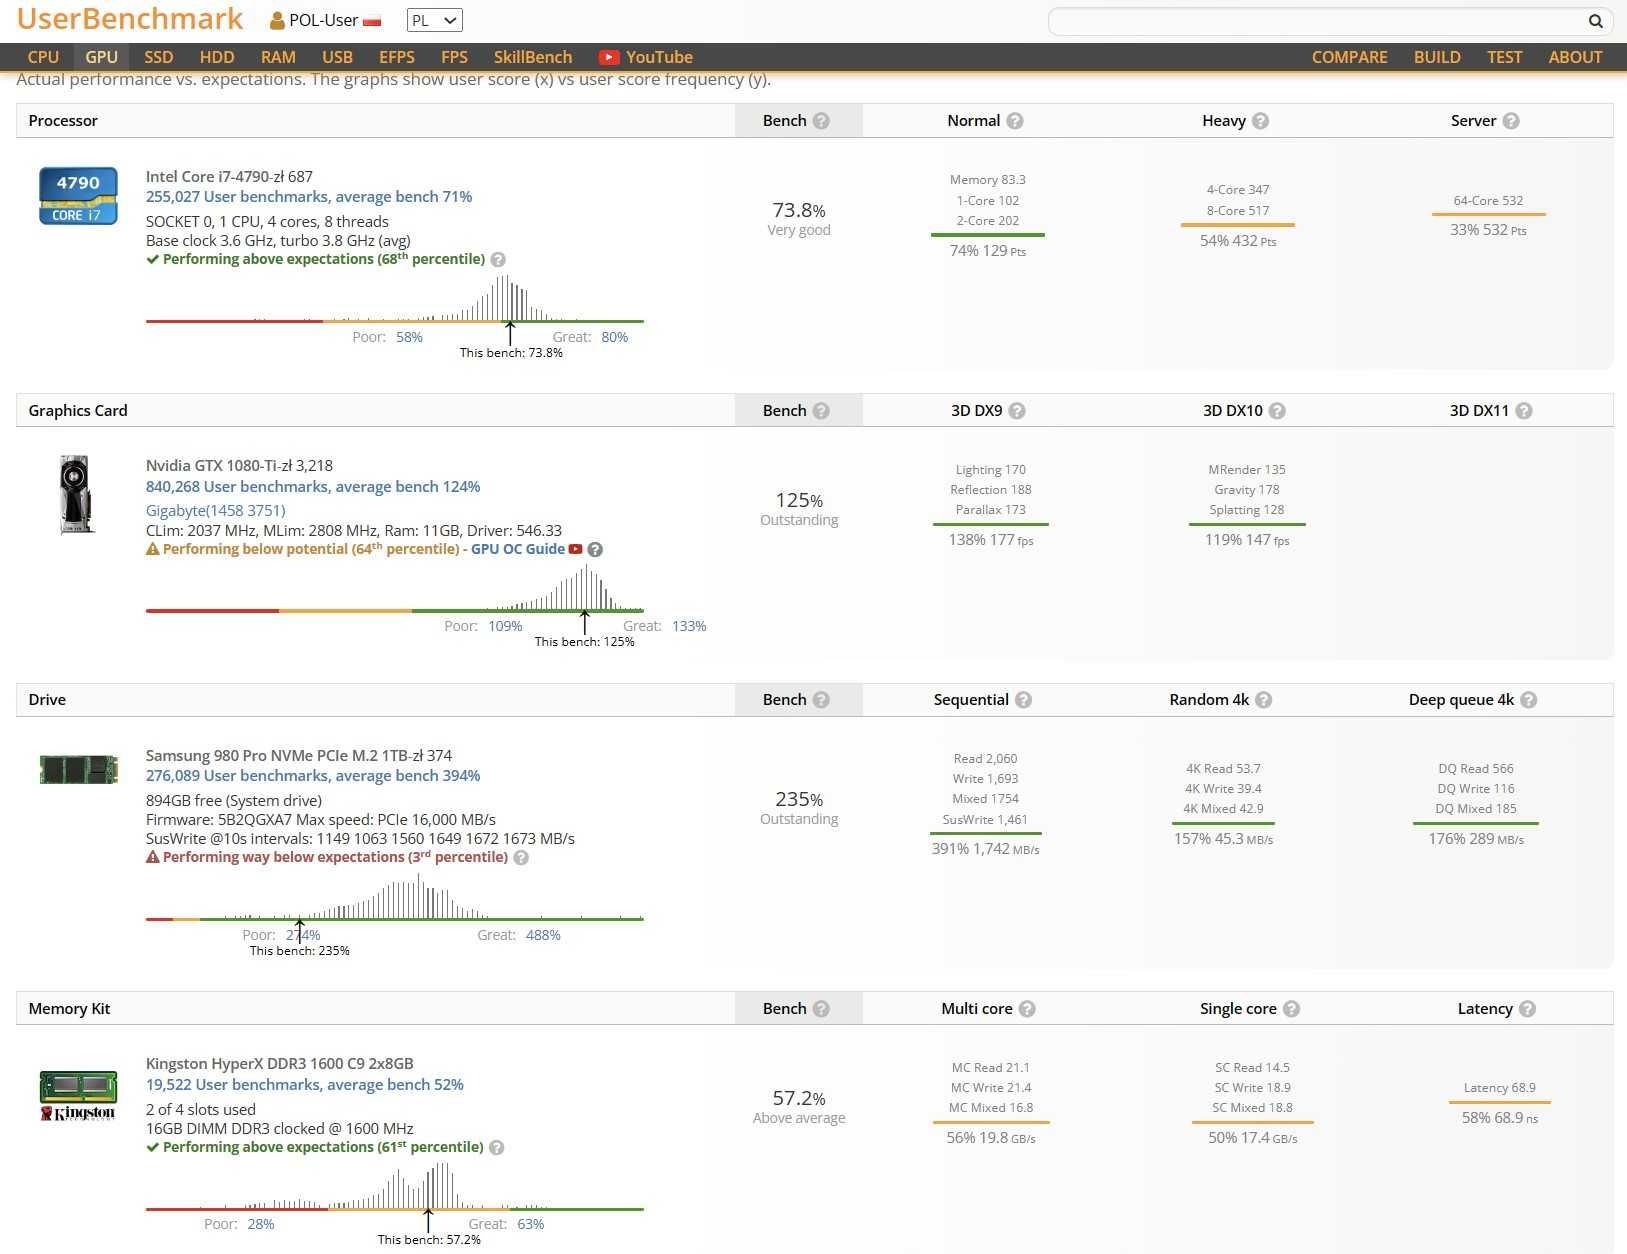This screenshot has height=1254, width=1627.
Task: Click the POL-User profile icon
Action: [x=277, y=20]
